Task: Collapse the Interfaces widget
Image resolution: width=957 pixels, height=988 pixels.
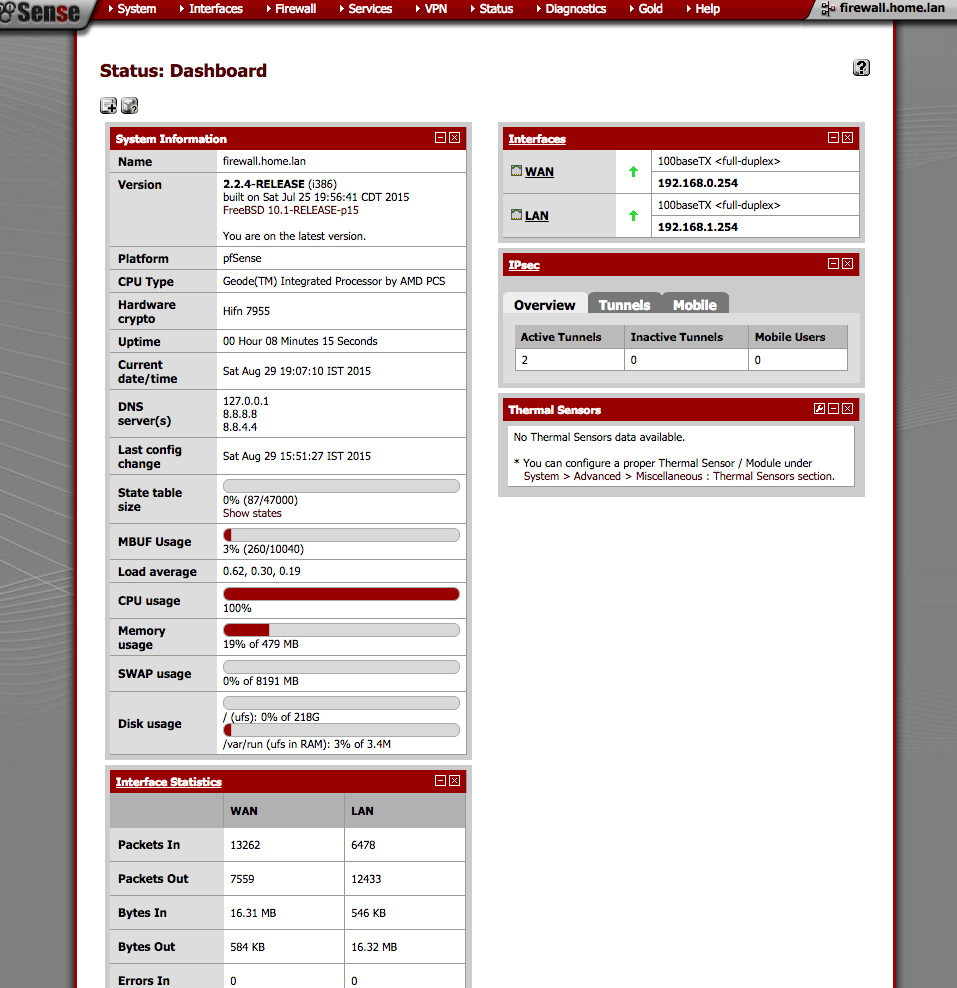Action: [x=833, y=138]
